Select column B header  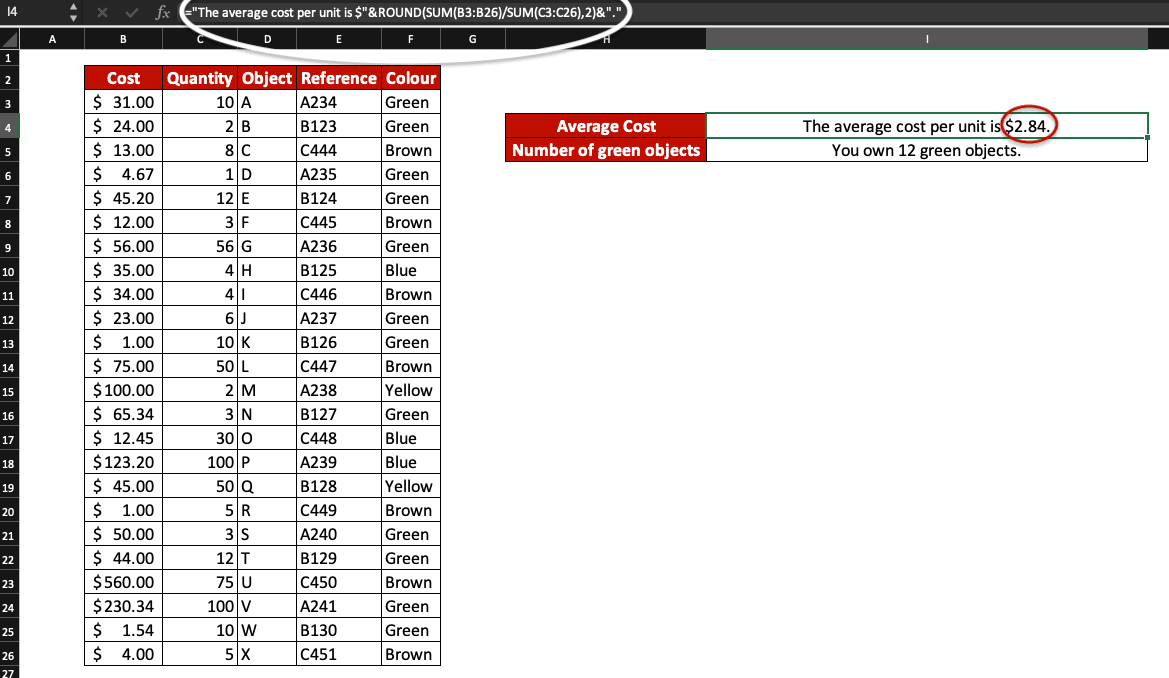point(123,38)
